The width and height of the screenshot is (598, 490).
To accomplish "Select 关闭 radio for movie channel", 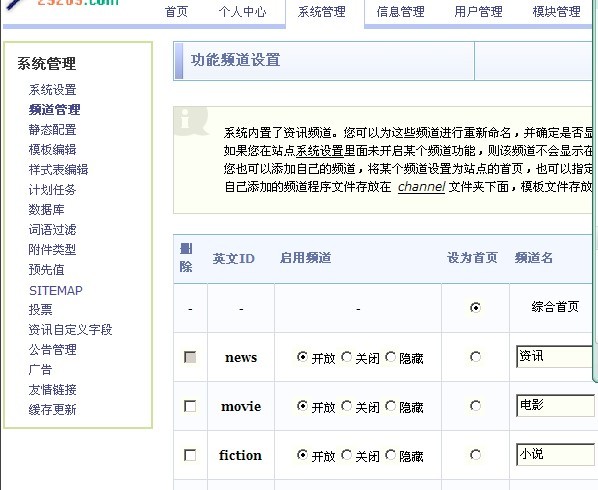I will (346, 406).
